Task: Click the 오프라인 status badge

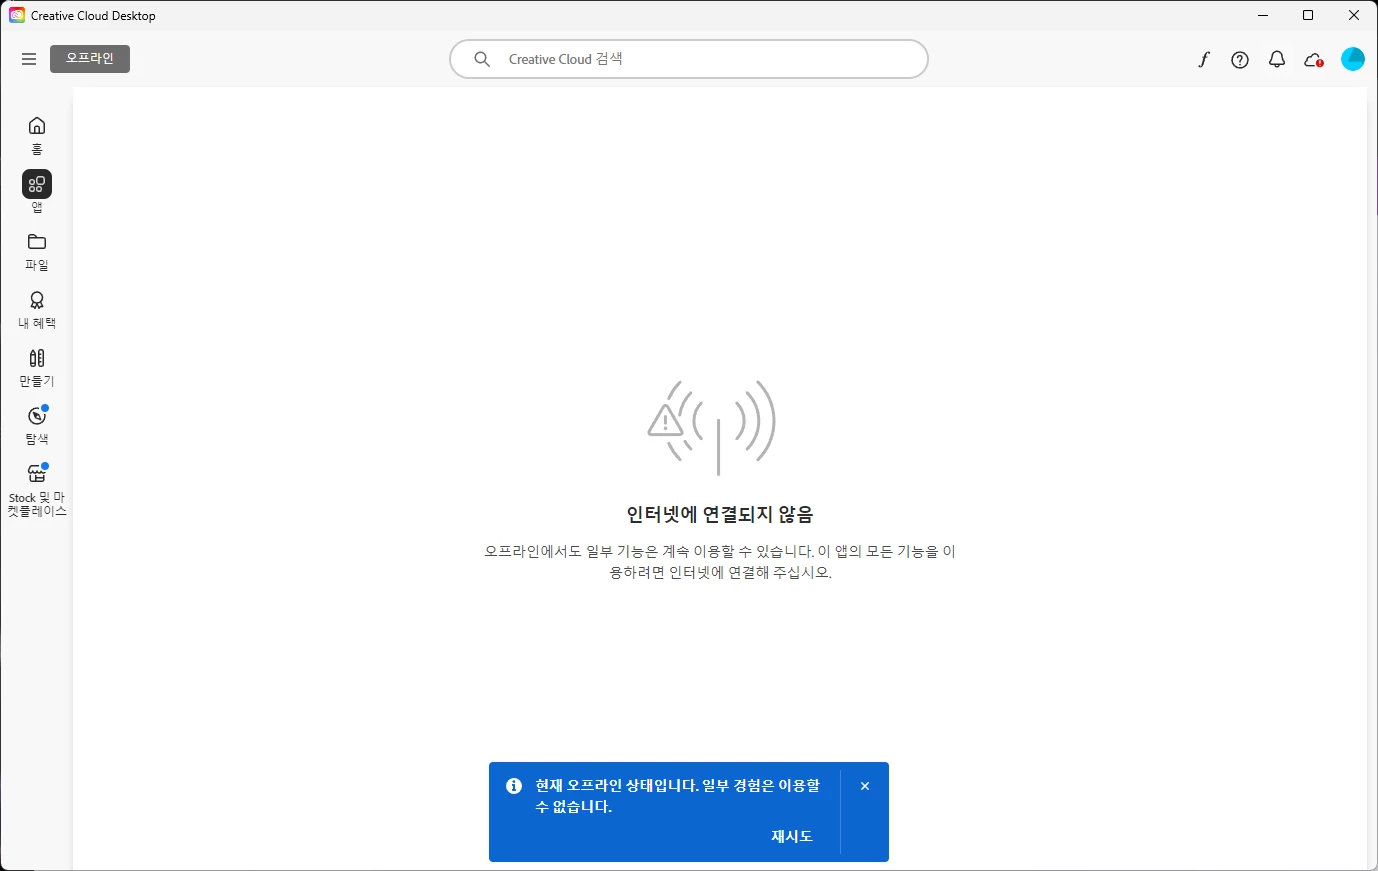Action: (x=90, y=59)
